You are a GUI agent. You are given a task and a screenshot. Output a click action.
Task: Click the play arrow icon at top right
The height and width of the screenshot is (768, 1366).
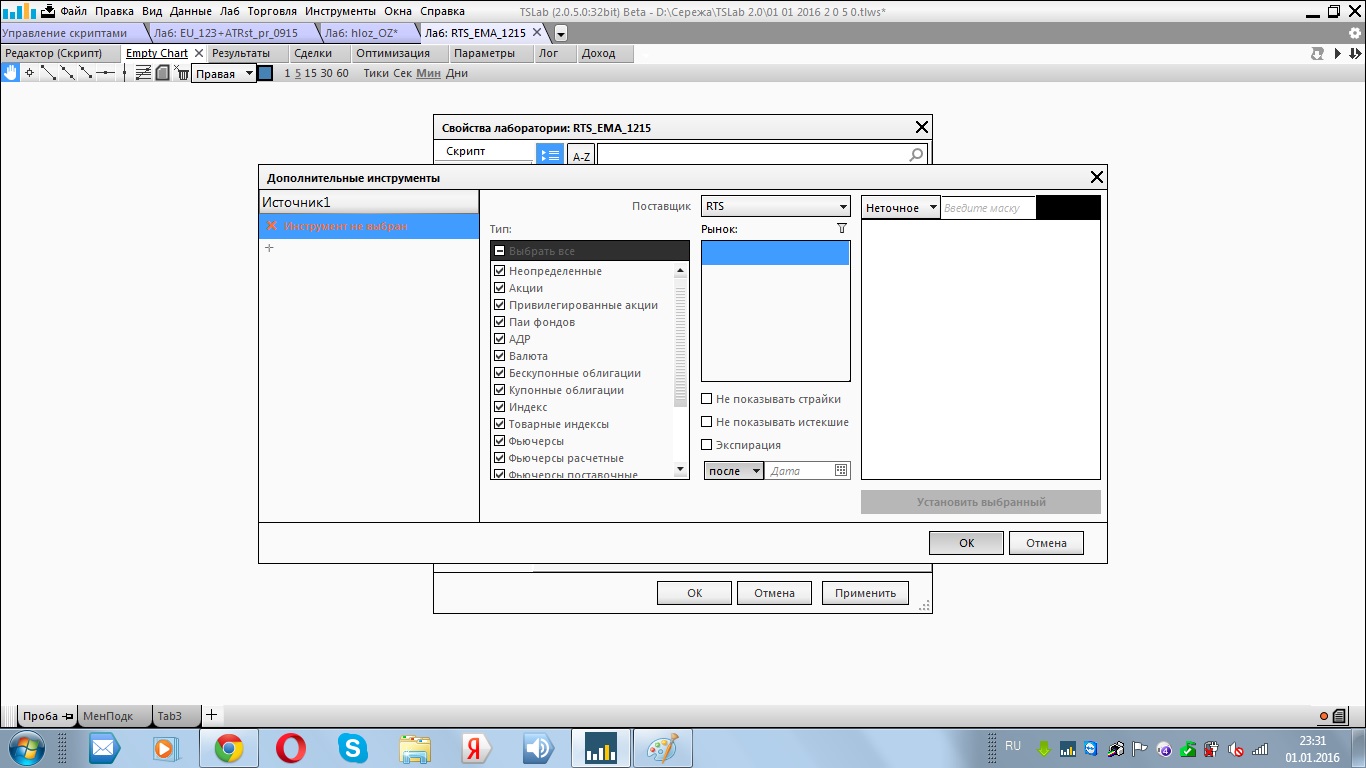(1336, 53)
